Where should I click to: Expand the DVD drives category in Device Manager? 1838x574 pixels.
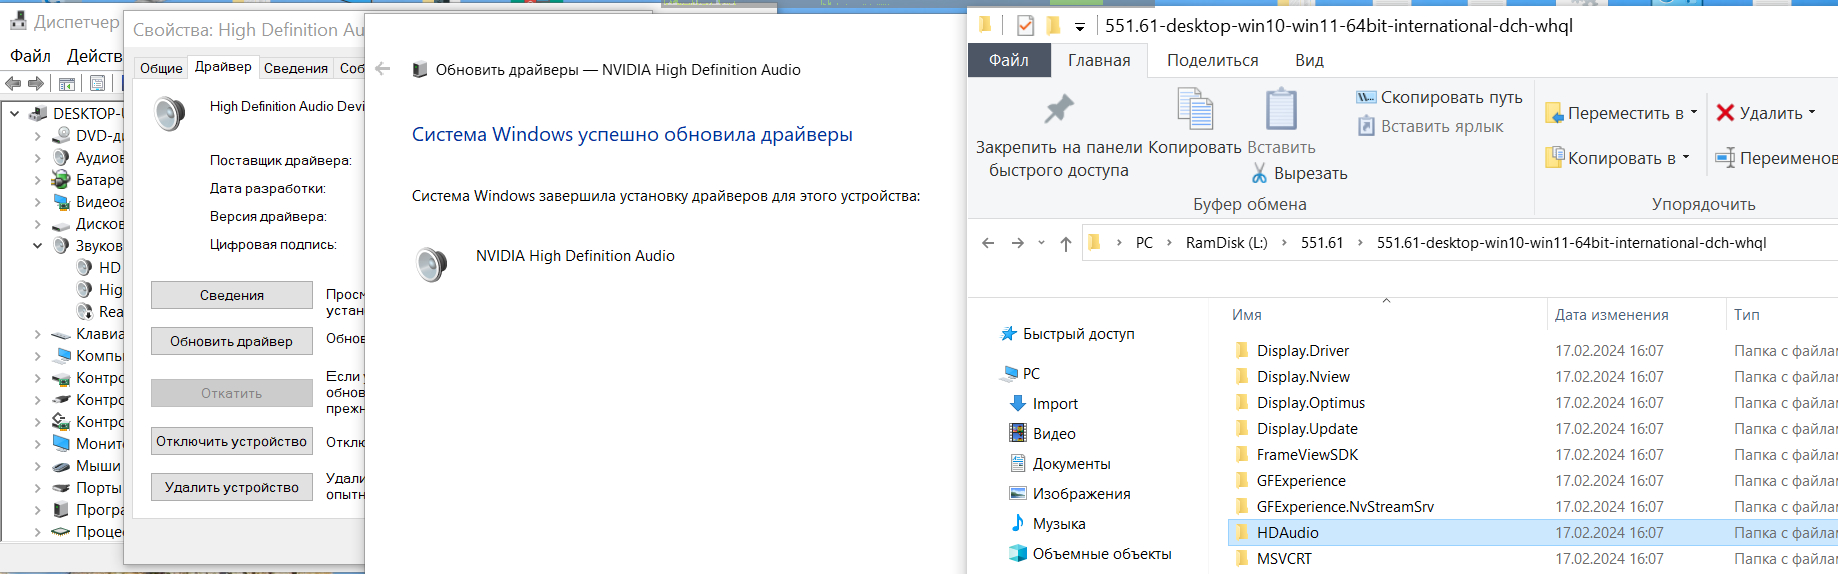pyautogui.click(x=37, y=135)
